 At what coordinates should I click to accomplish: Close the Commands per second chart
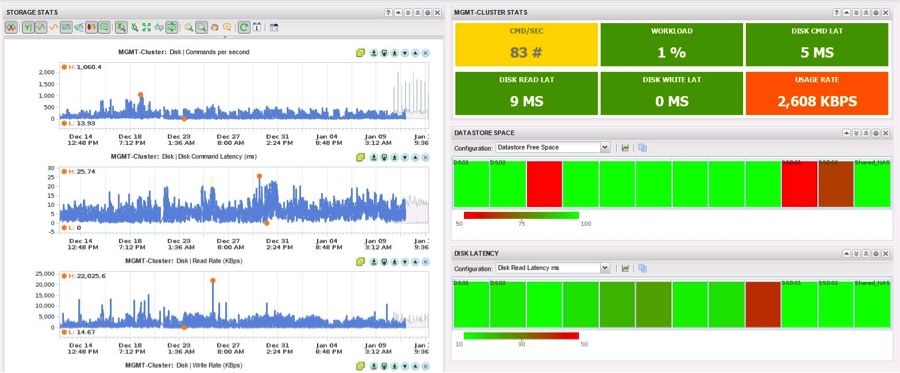425,53
